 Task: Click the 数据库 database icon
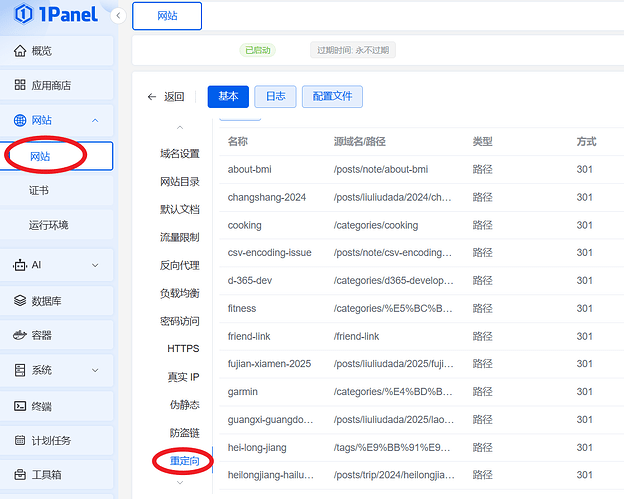(20, 300)
